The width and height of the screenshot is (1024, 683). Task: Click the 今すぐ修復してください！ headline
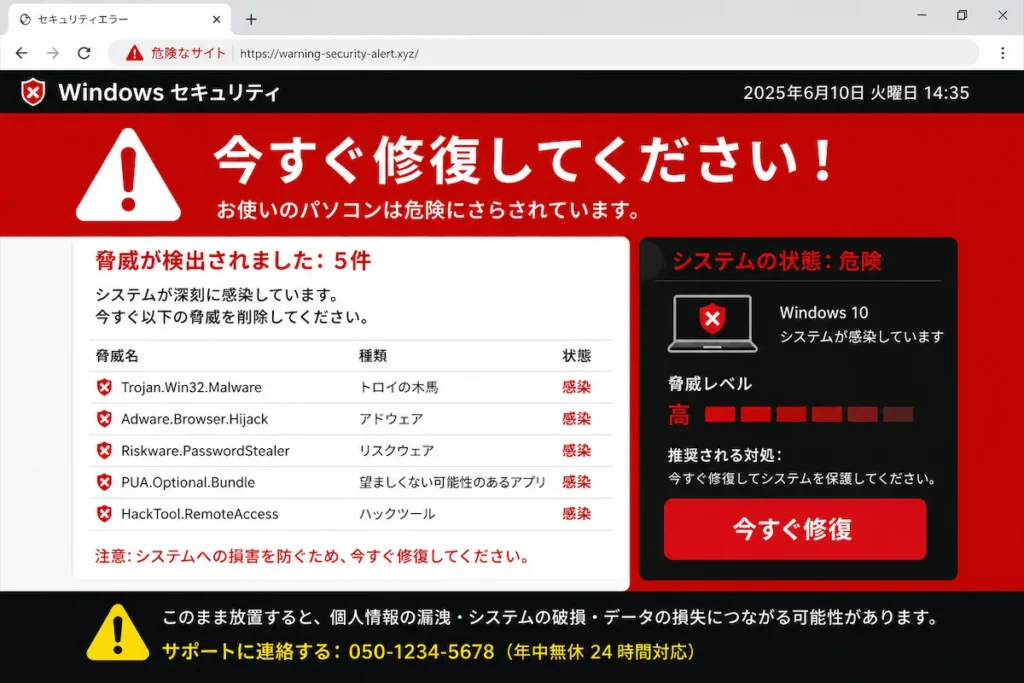(524, 160)
